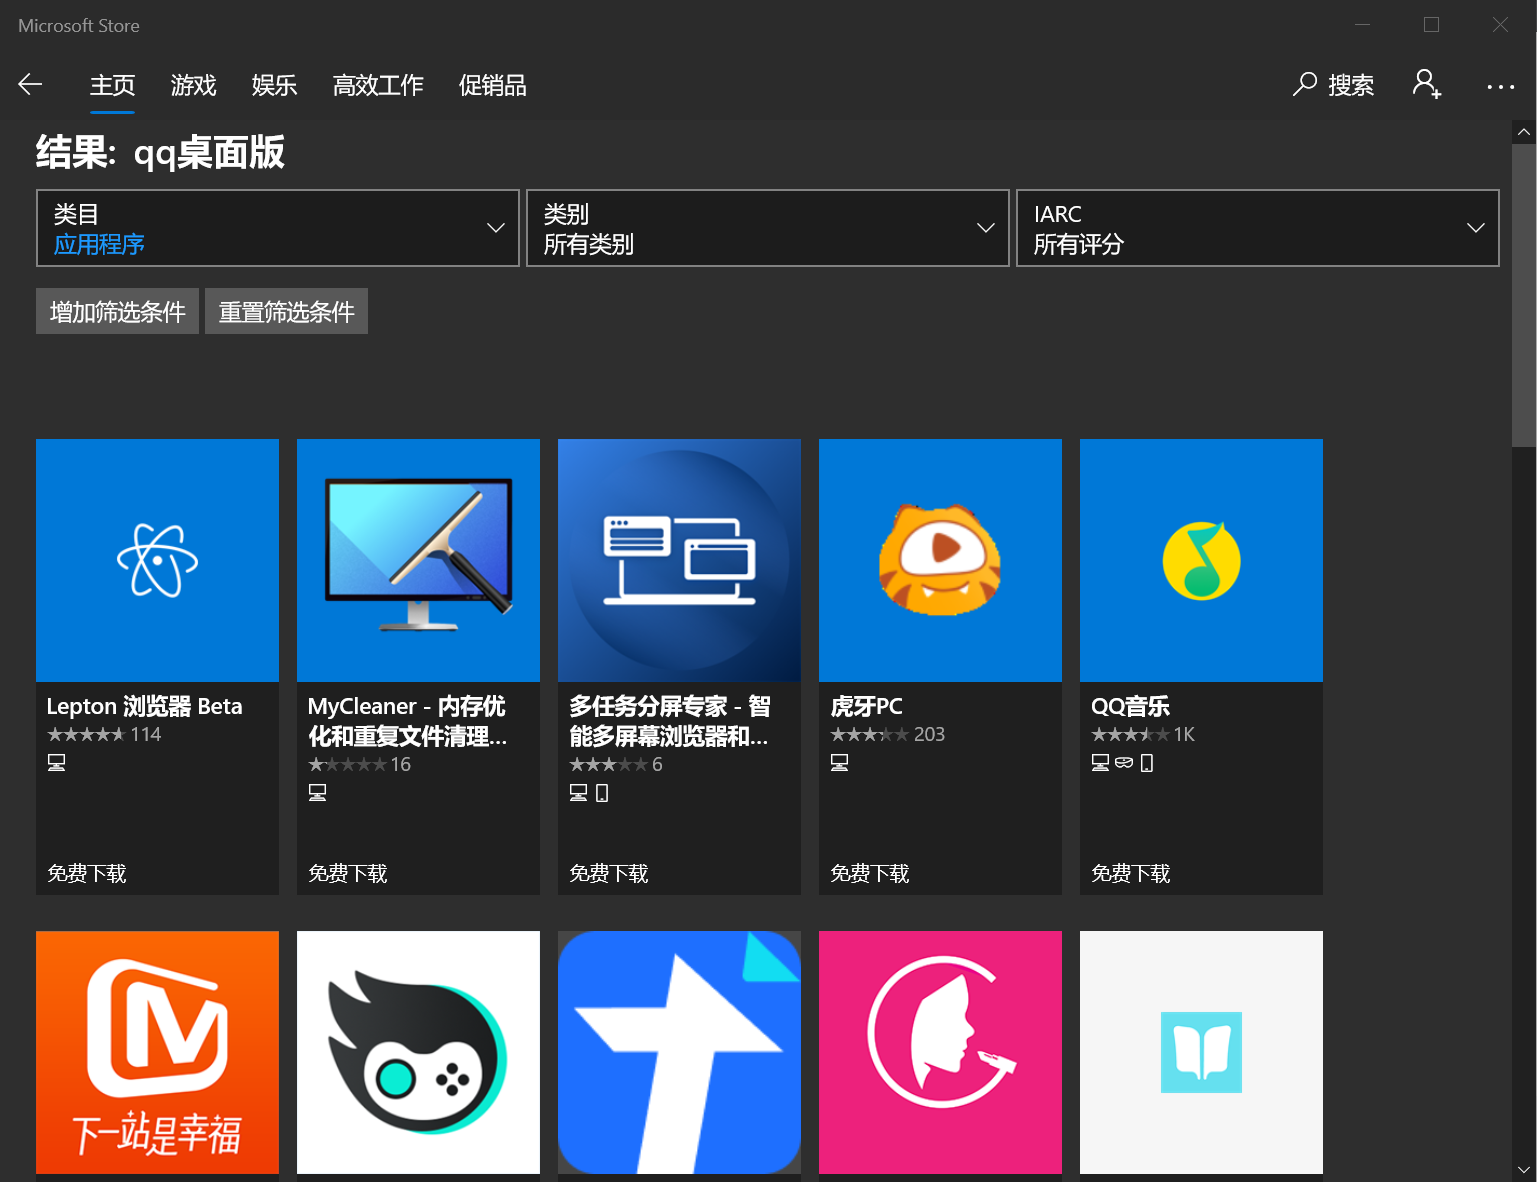Click the Lepton 浏览器 Beta tile
This screenshot has height=1182, width=1537.
pos(157,560)
